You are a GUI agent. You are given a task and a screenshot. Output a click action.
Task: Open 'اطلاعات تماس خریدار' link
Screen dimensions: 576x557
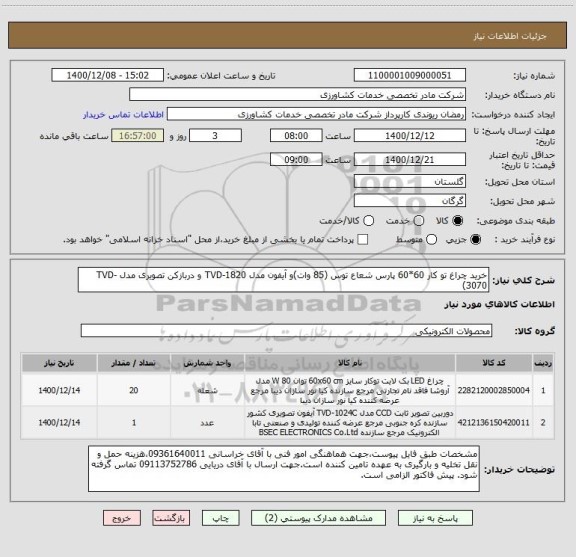pyautogui.click(x=123, y=115)
